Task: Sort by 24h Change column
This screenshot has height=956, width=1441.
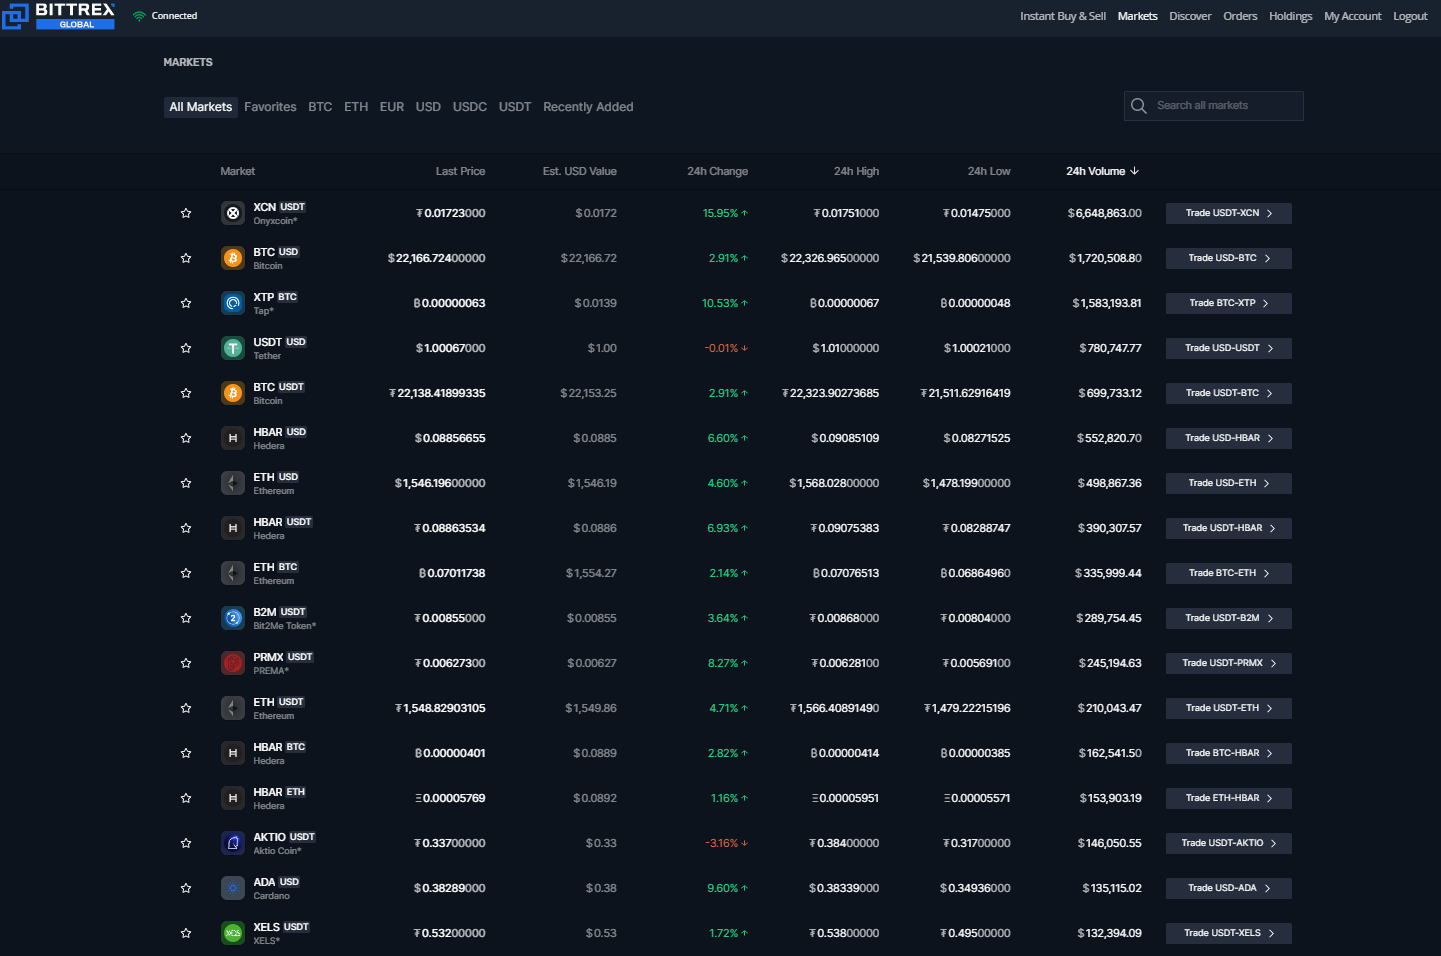Action: click(717, 171)
